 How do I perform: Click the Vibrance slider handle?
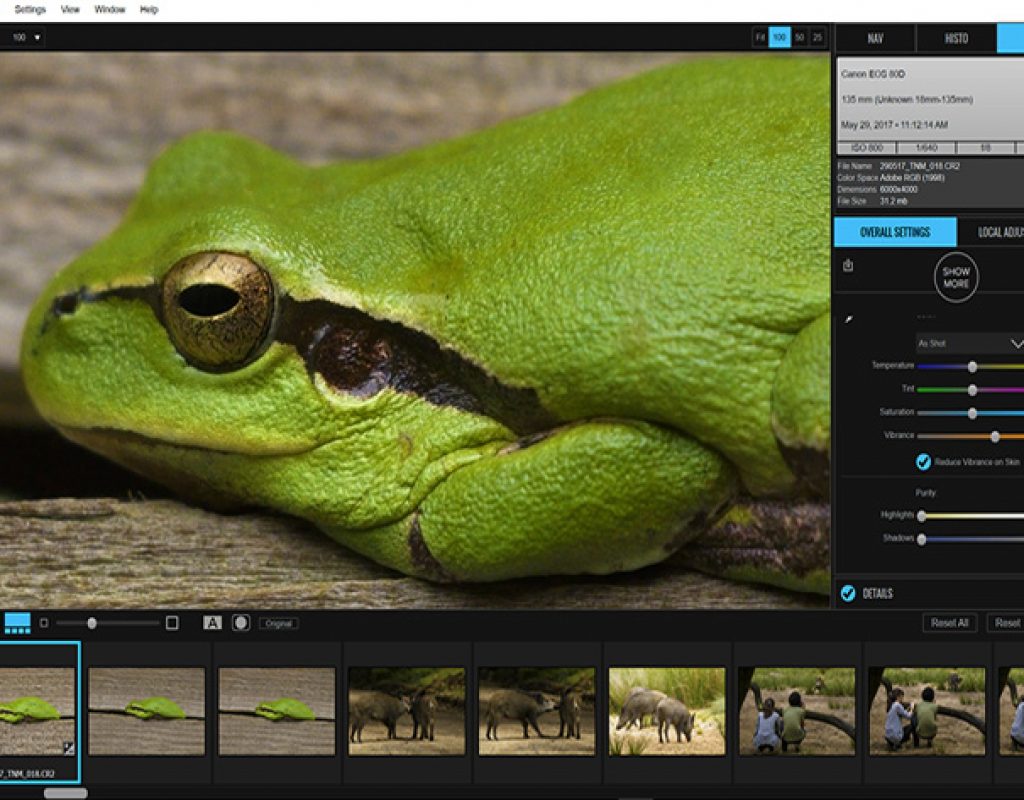pos(995,436)
